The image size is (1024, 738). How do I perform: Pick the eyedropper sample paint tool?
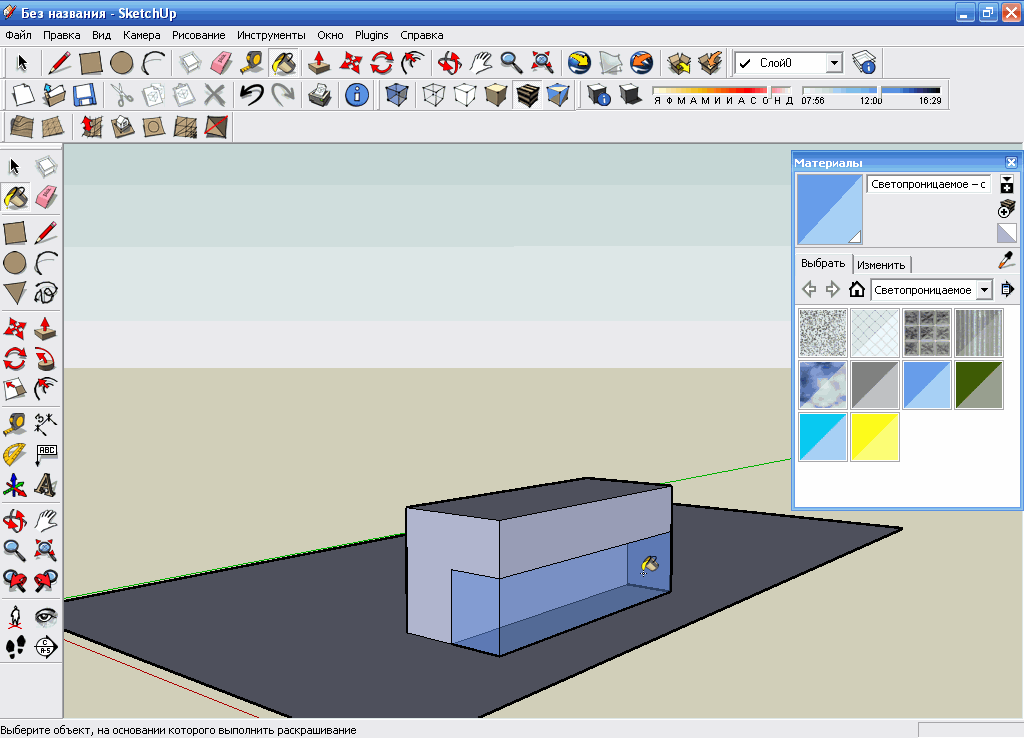pos(1007,261)
